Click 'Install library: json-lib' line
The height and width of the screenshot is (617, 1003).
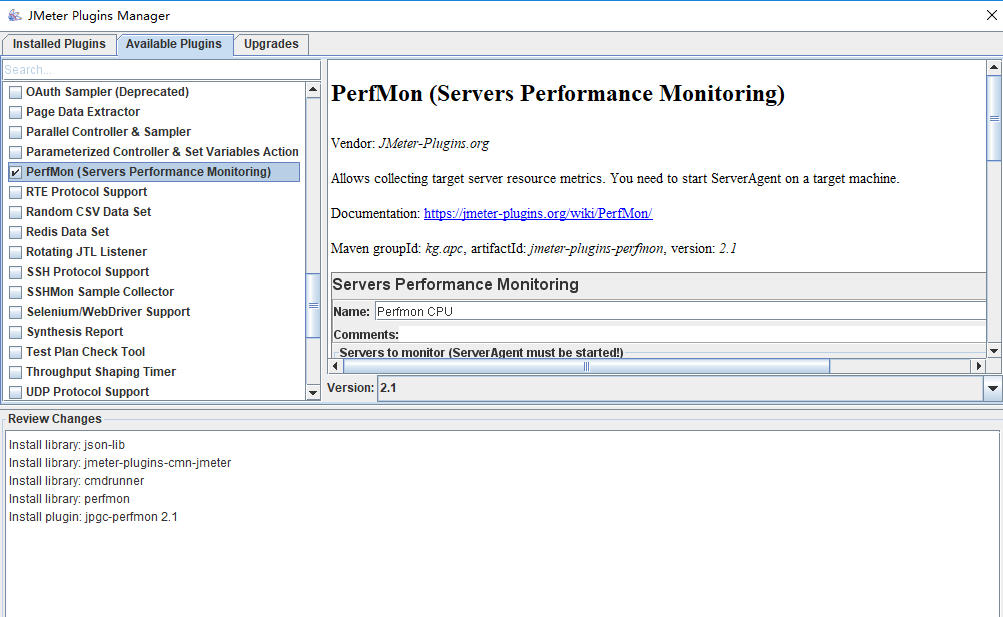point(67,445)
